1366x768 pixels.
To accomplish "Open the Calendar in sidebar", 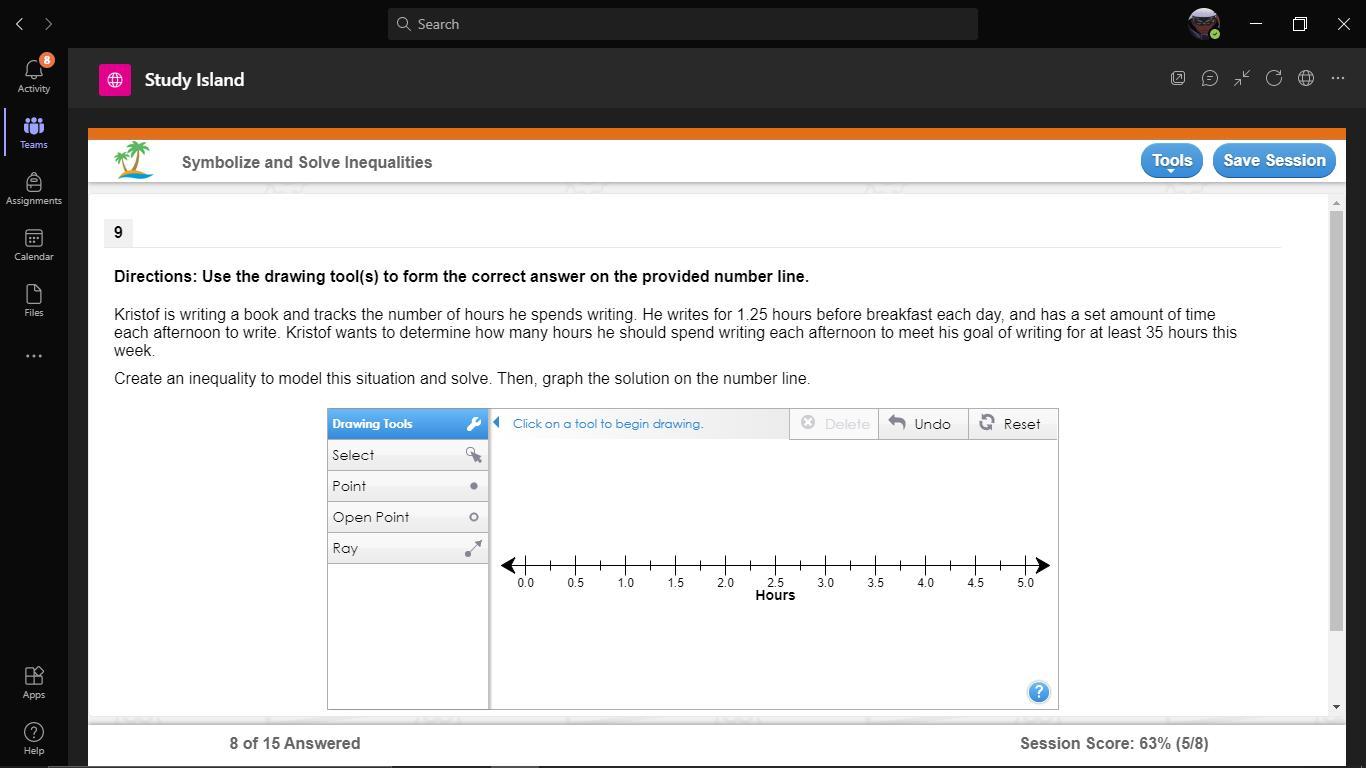I will coord(34,244).
